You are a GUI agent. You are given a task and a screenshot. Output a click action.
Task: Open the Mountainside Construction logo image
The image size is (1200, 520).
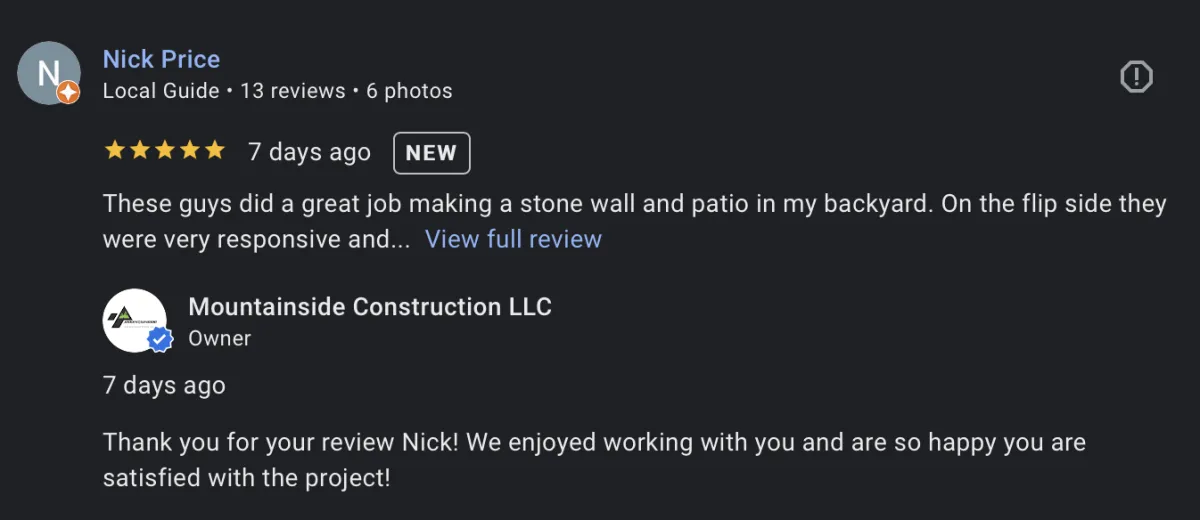tap(134, 320)
